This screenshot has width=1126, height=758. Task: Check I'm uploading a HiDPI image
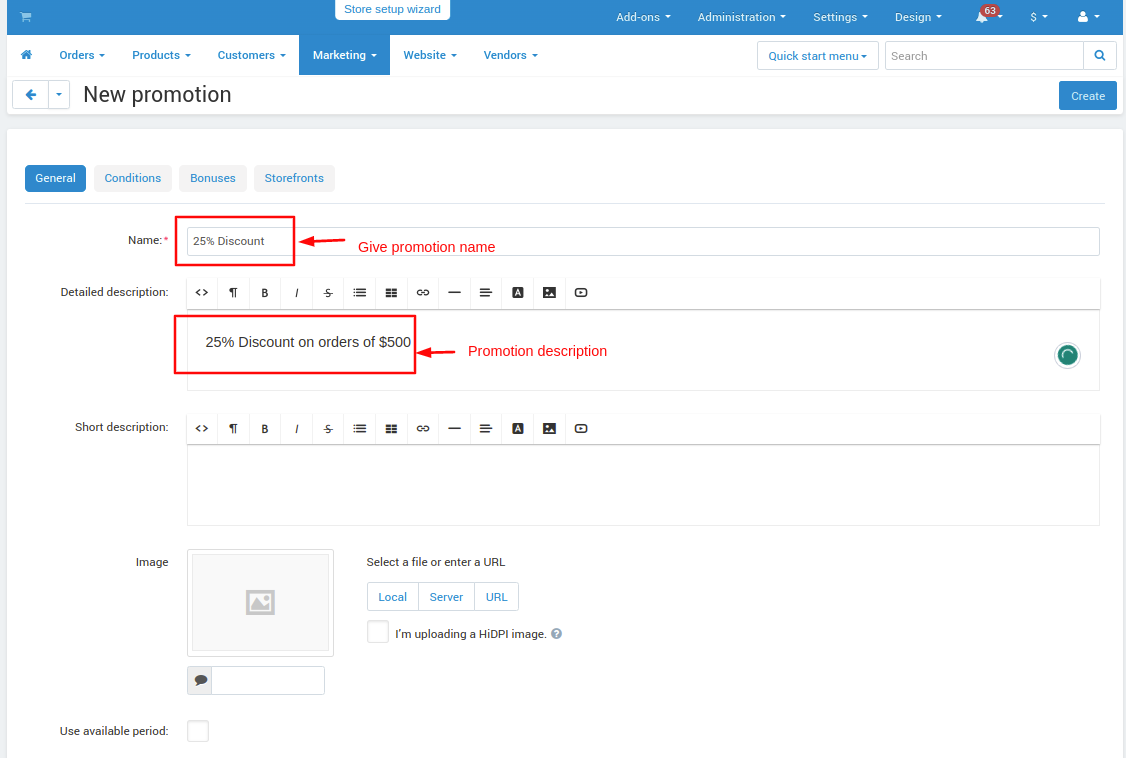coord(378,632)
